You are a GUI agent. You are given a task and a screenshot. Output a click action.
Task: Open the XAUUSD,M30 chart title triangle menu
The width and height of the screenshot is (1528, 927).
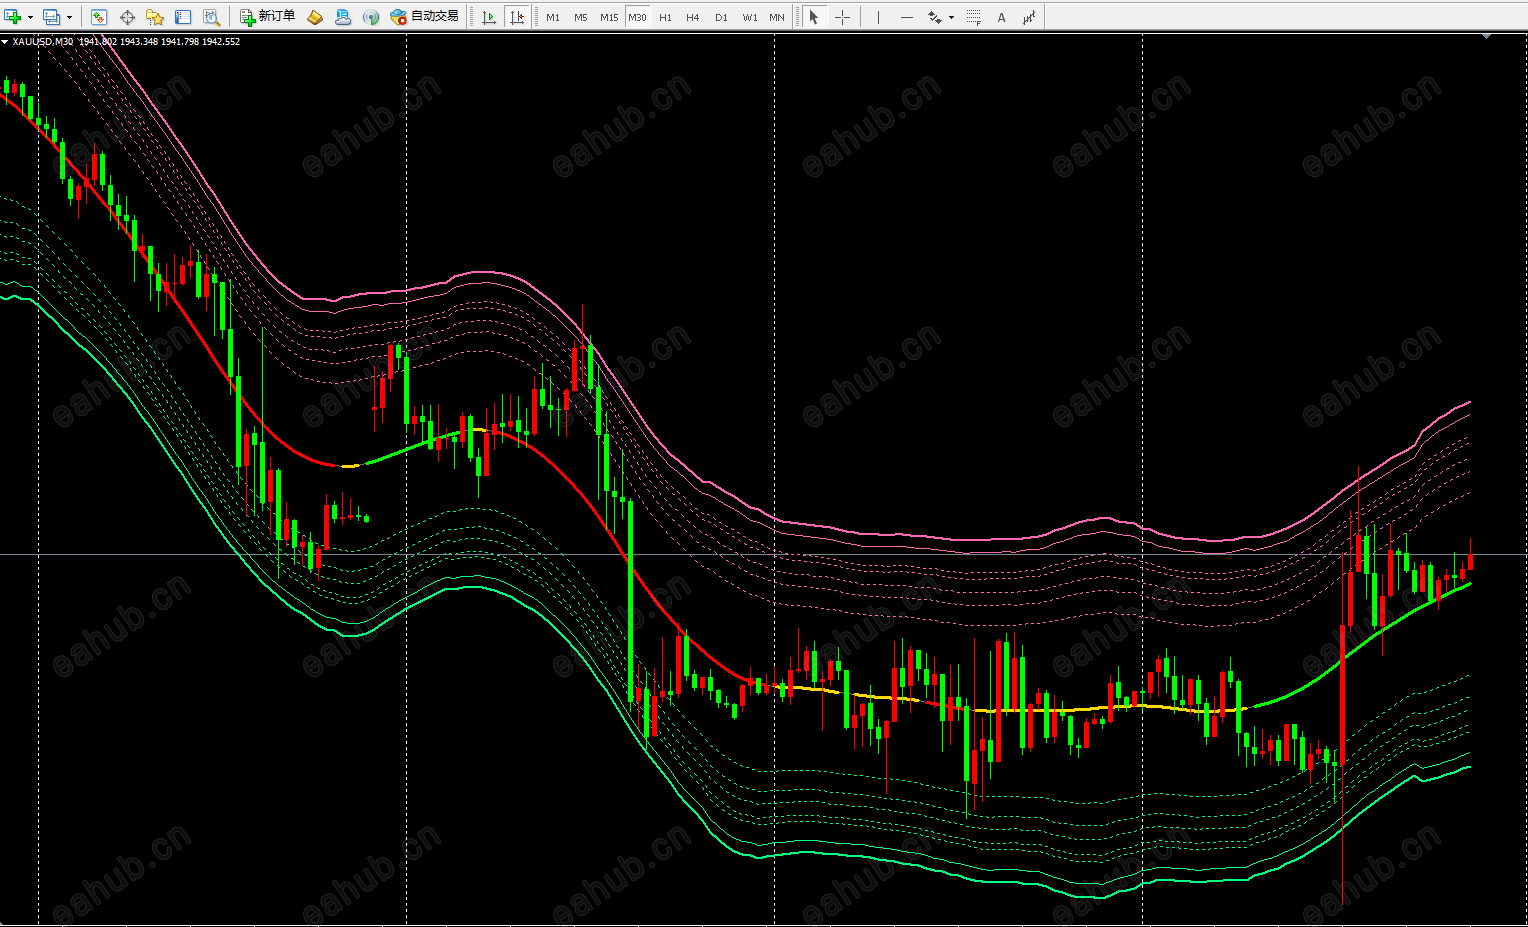(5, 42)
